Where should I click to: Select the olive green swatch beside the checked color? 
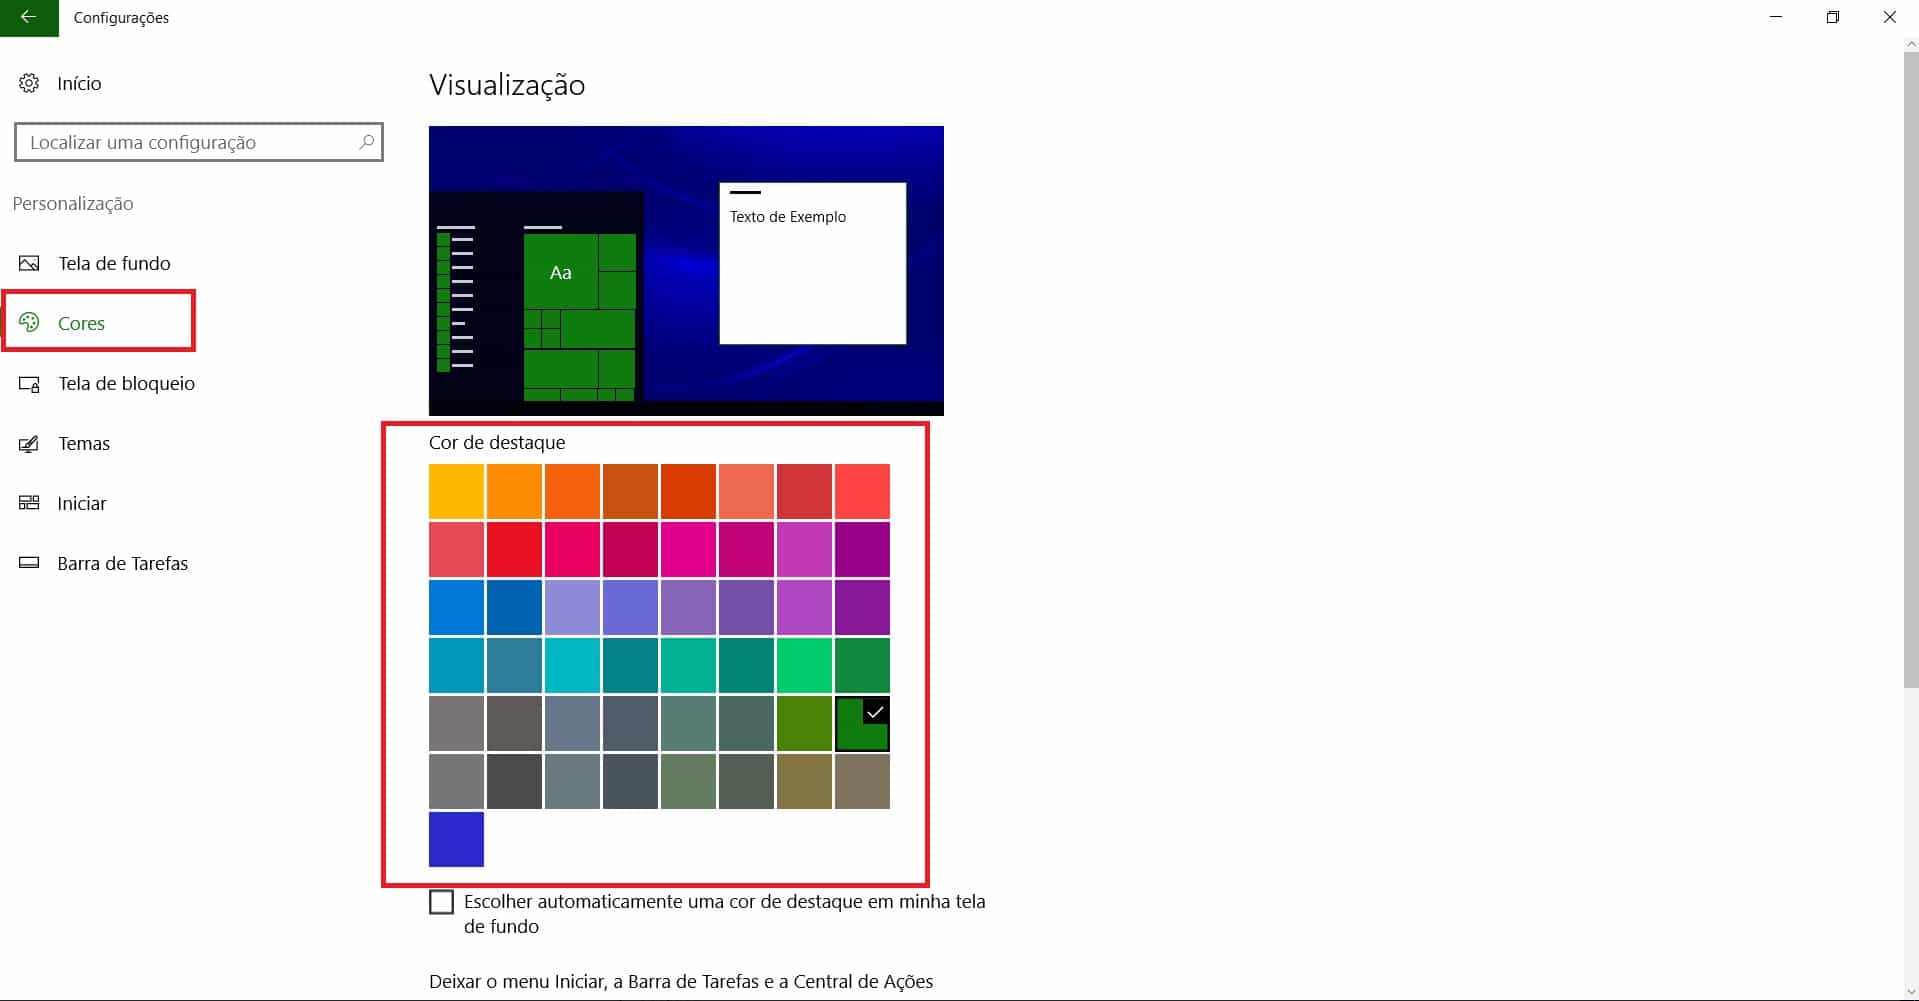pyautogui.click(x=804, y=723)
